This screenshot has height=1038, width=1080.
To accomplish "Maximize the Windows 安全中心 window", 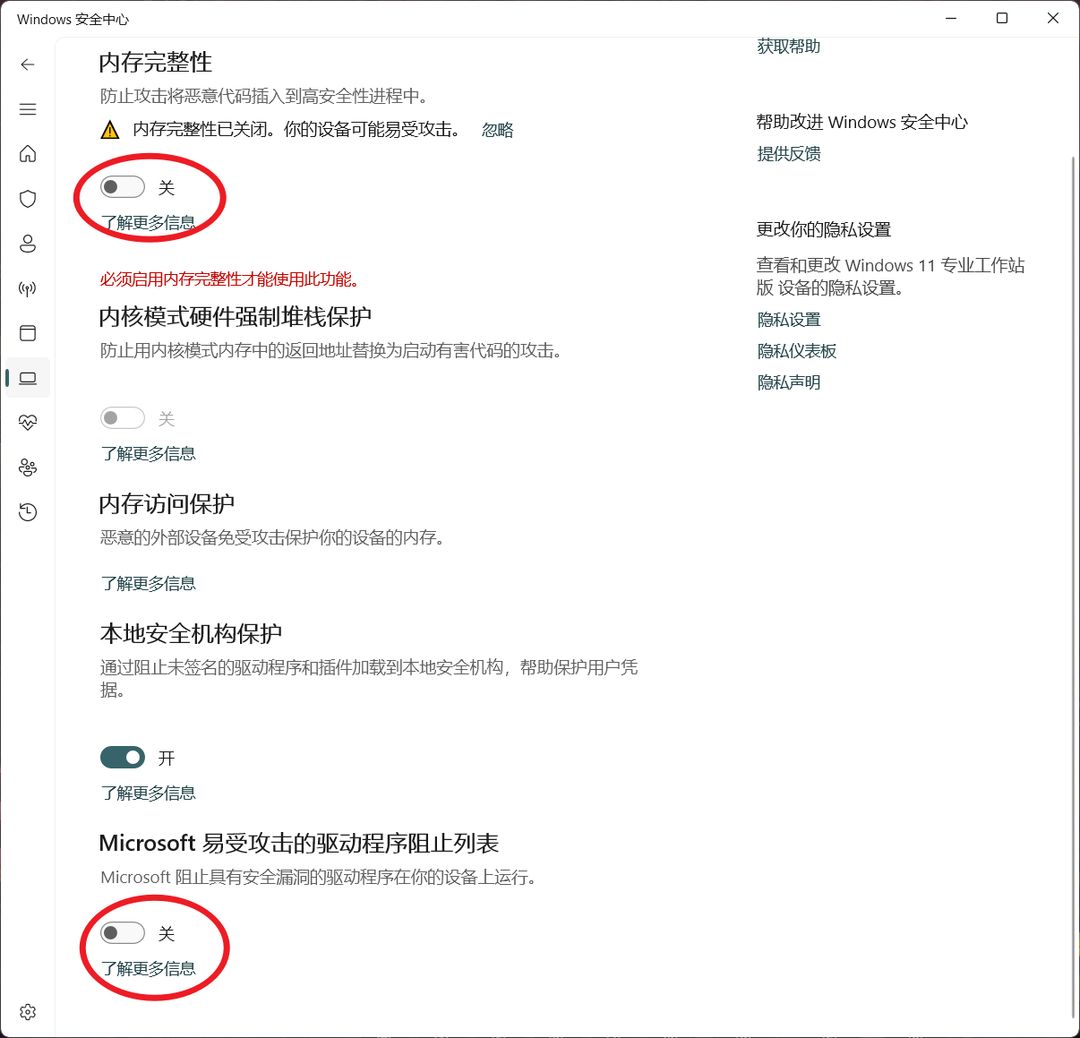I will pyautogui.click(x=1002, y=19).
